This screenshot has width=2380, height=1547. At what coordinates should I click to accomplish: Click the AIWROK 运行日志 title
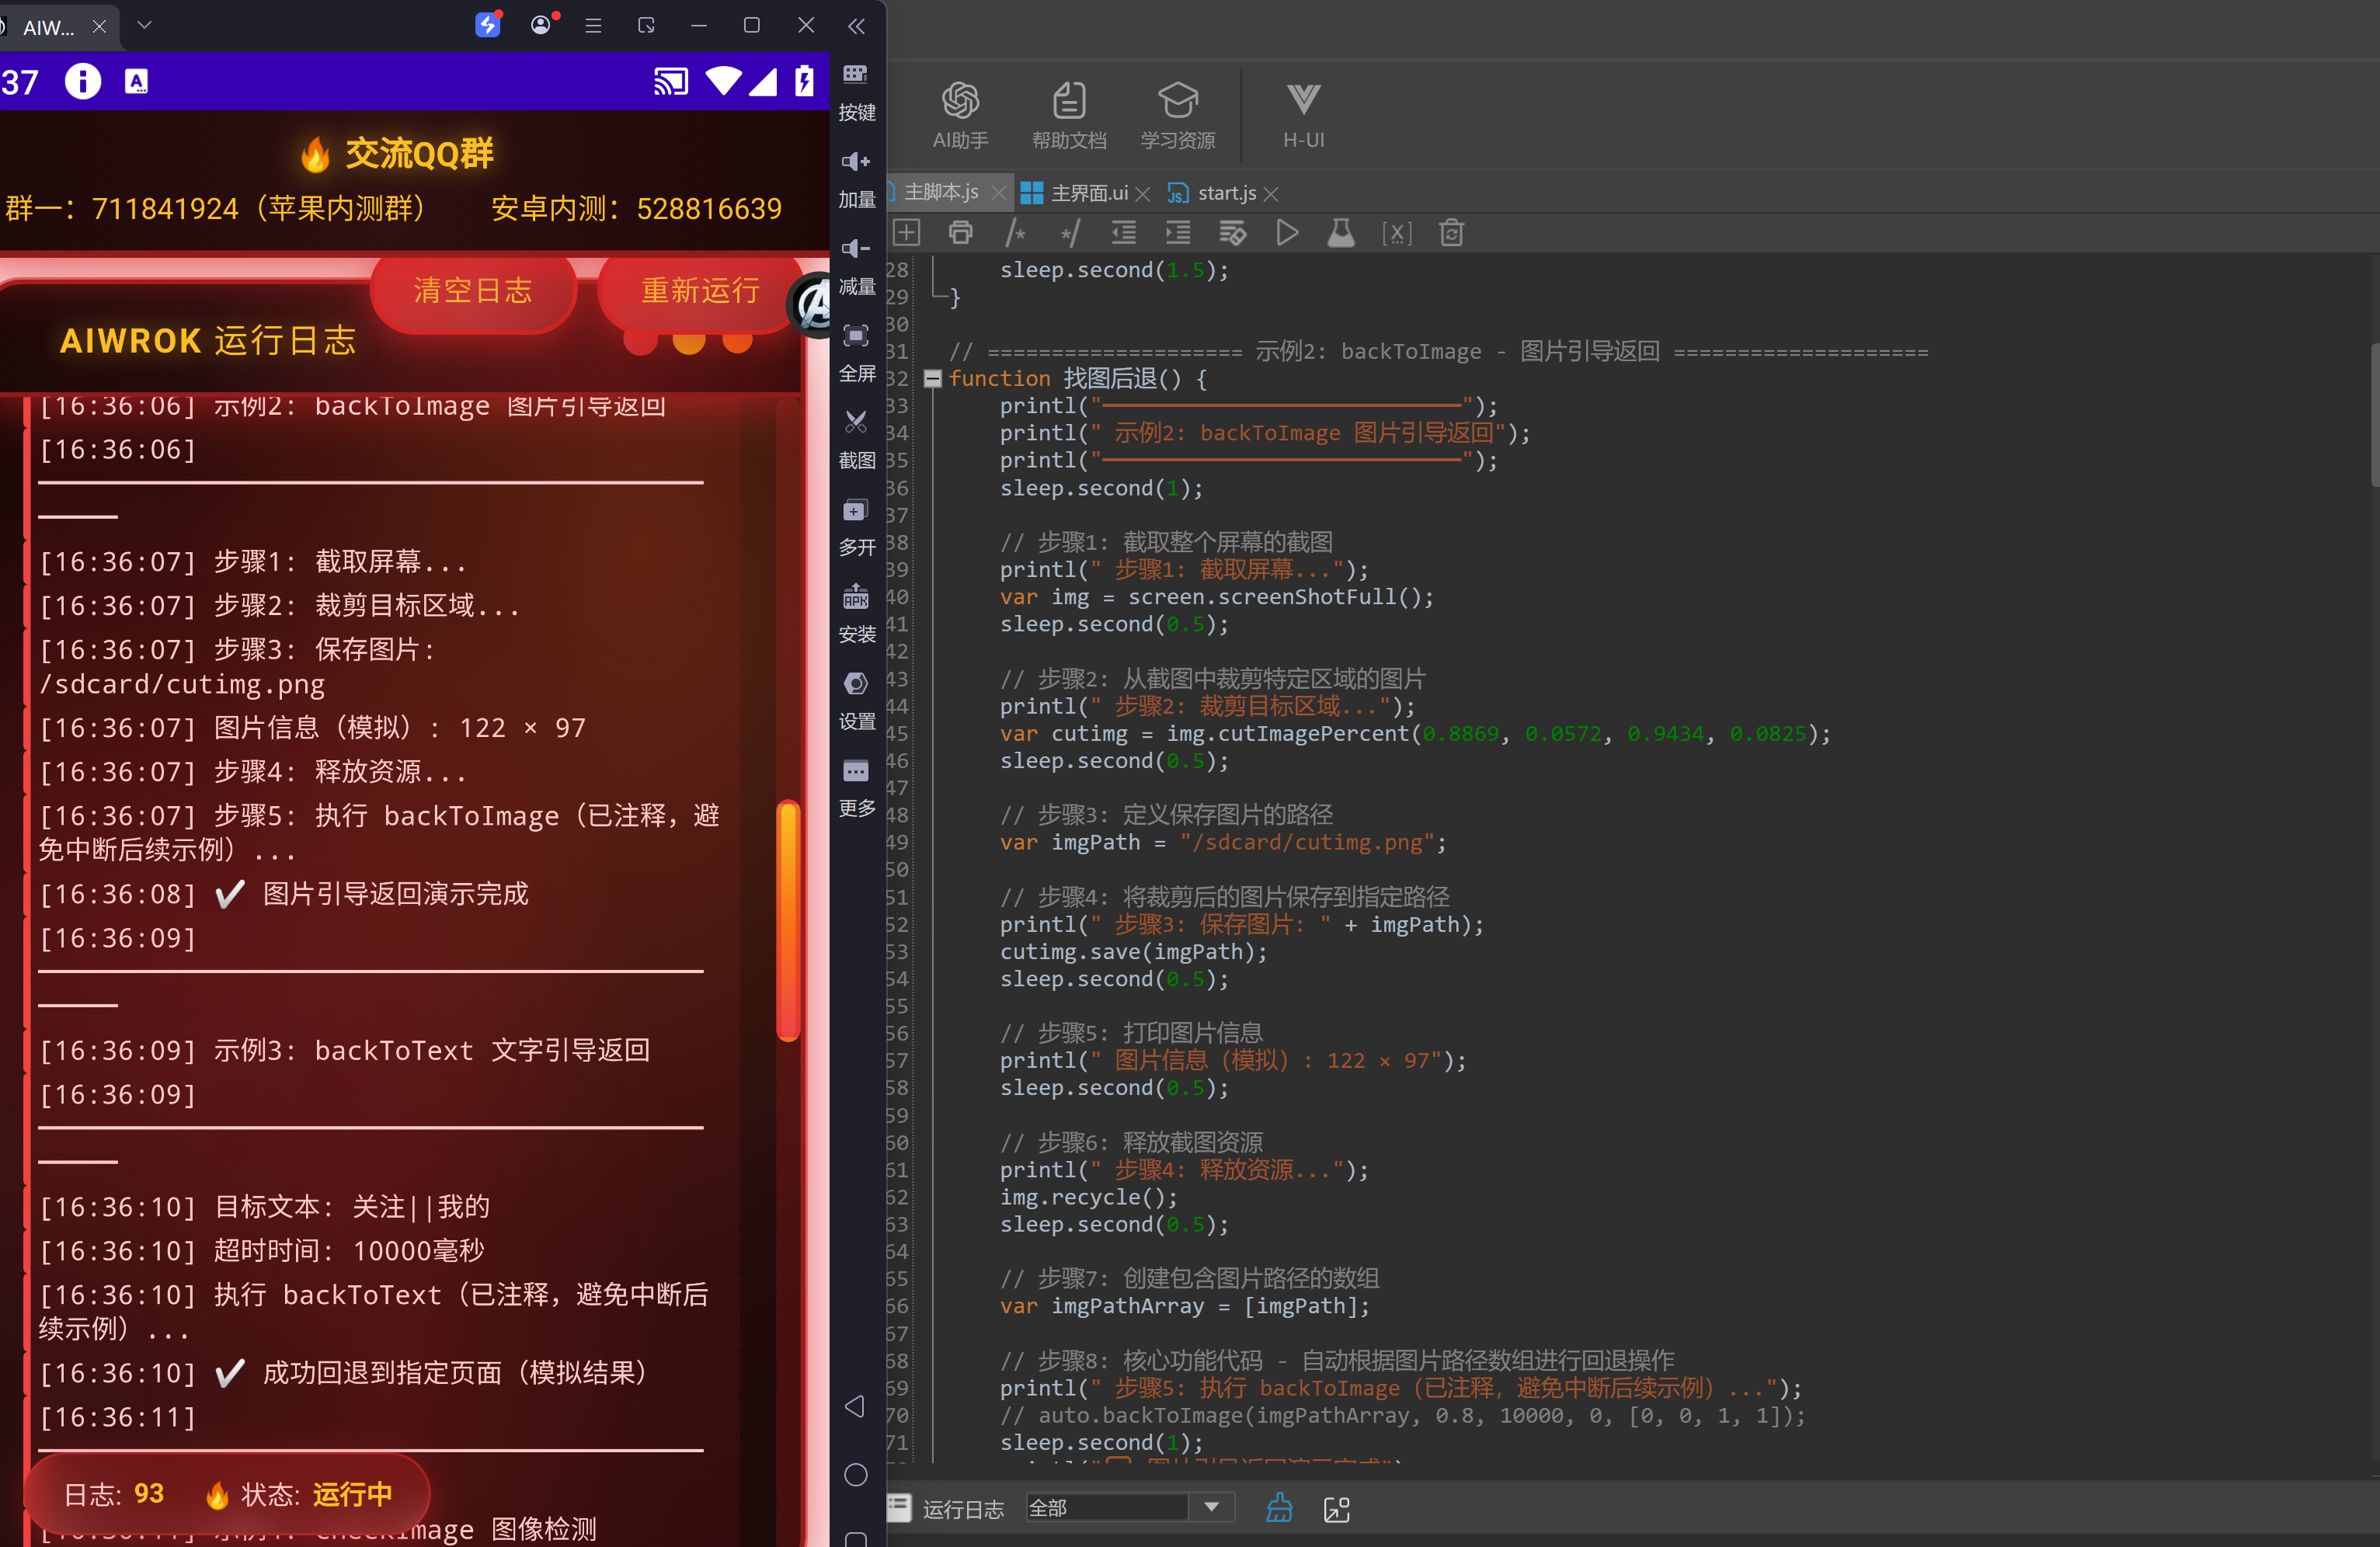208,340
